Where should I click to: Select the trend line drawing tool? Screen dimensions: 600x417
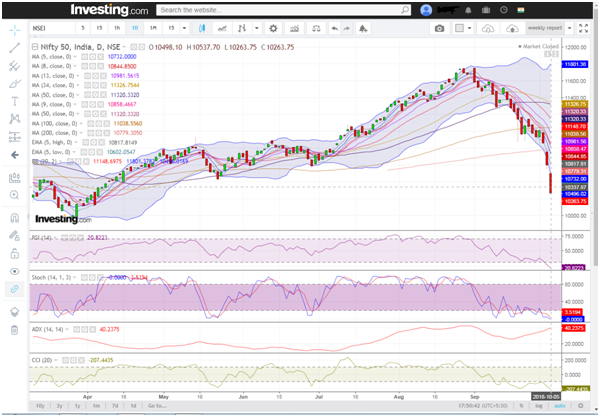point(15,48)
